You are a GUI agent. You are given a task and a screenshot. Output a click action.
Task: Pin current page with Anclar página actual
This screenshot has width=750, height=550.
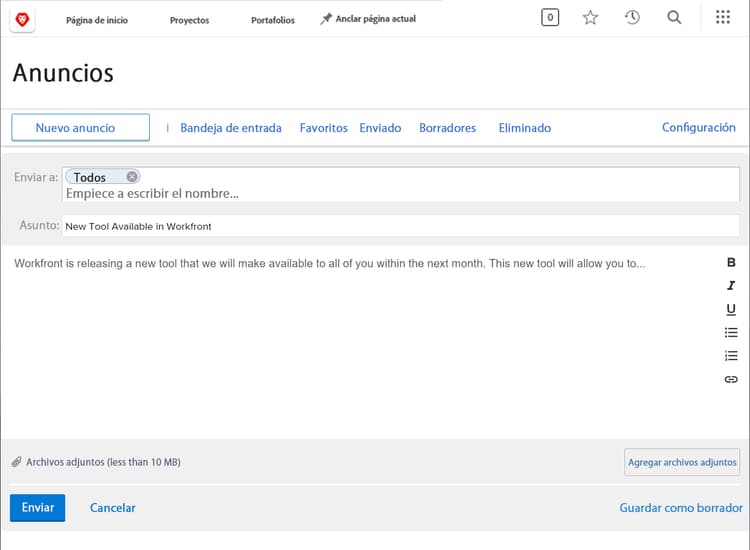(368, 19)
